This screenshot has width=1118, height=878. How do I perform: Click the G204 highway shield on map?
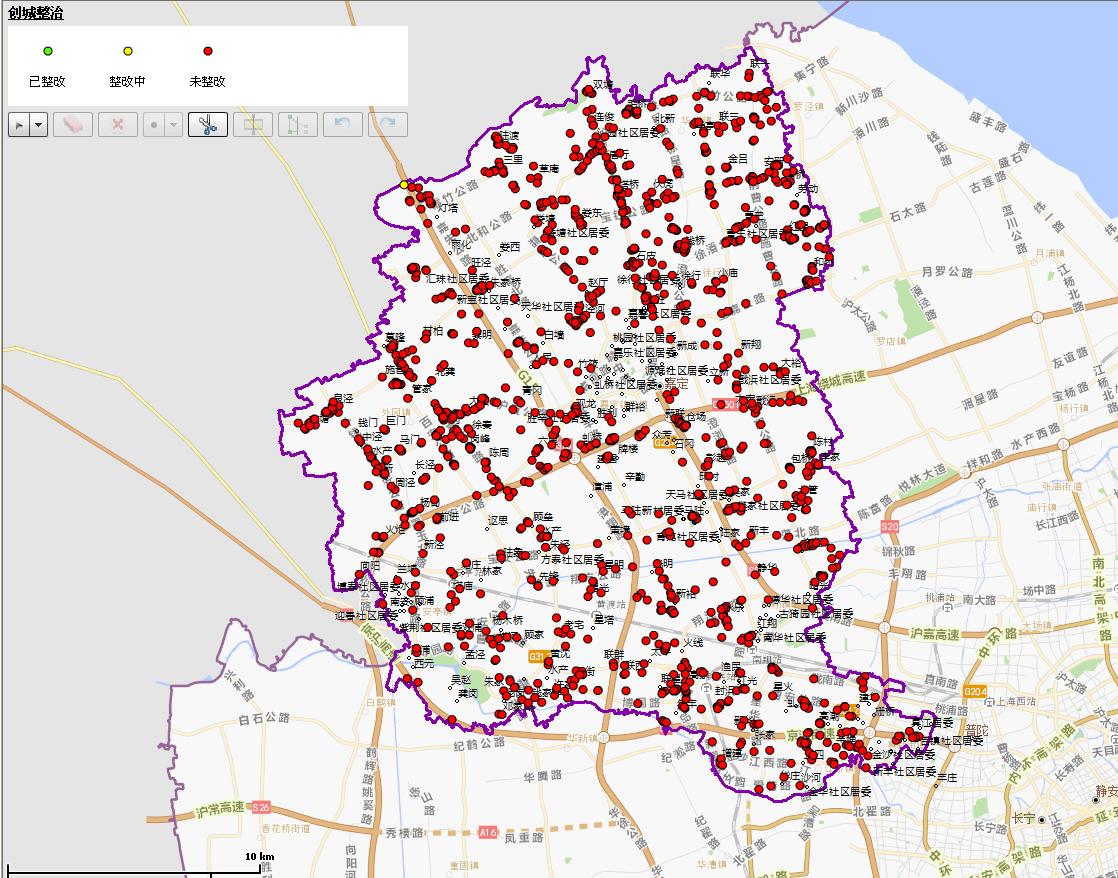(974, 691)
